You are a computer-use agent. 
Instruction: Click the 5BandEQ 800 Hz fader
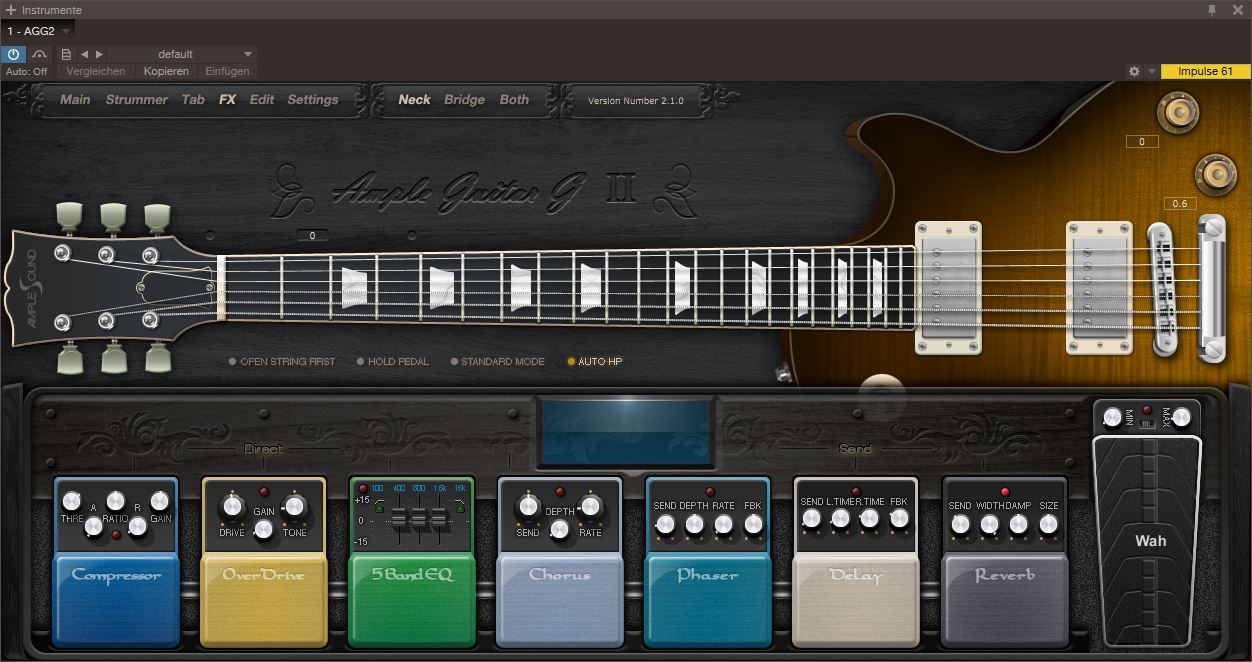click(x=418, y=518)
